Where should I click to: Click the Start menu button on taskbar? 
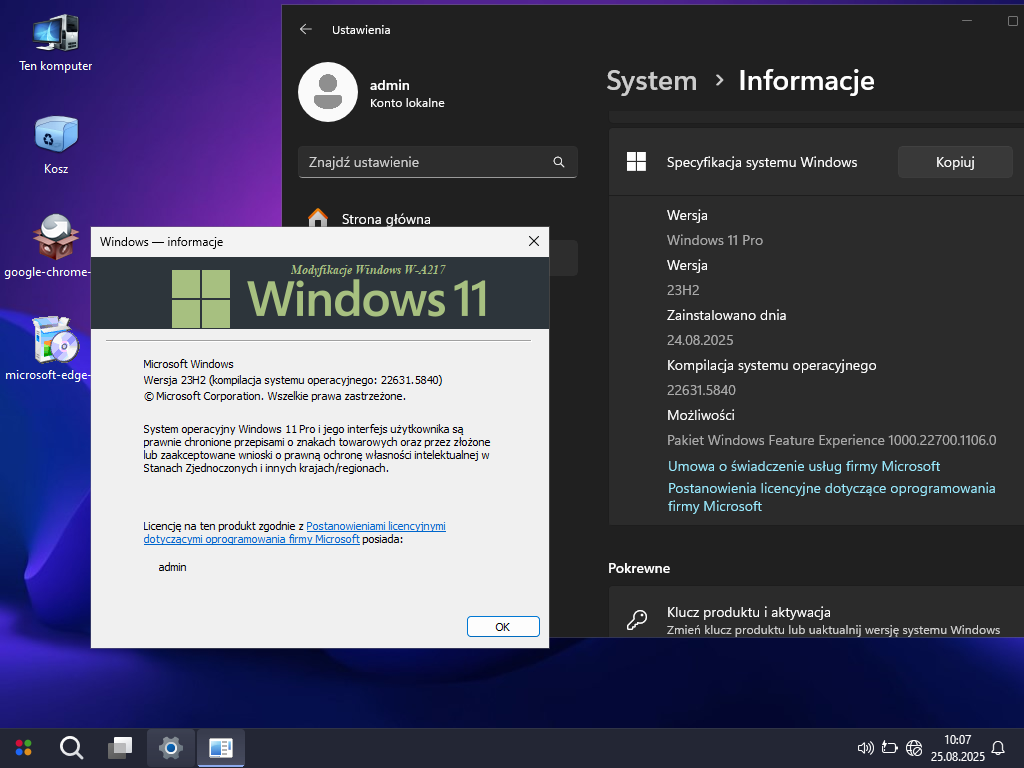pyautogui.click(x=23, y=747)
